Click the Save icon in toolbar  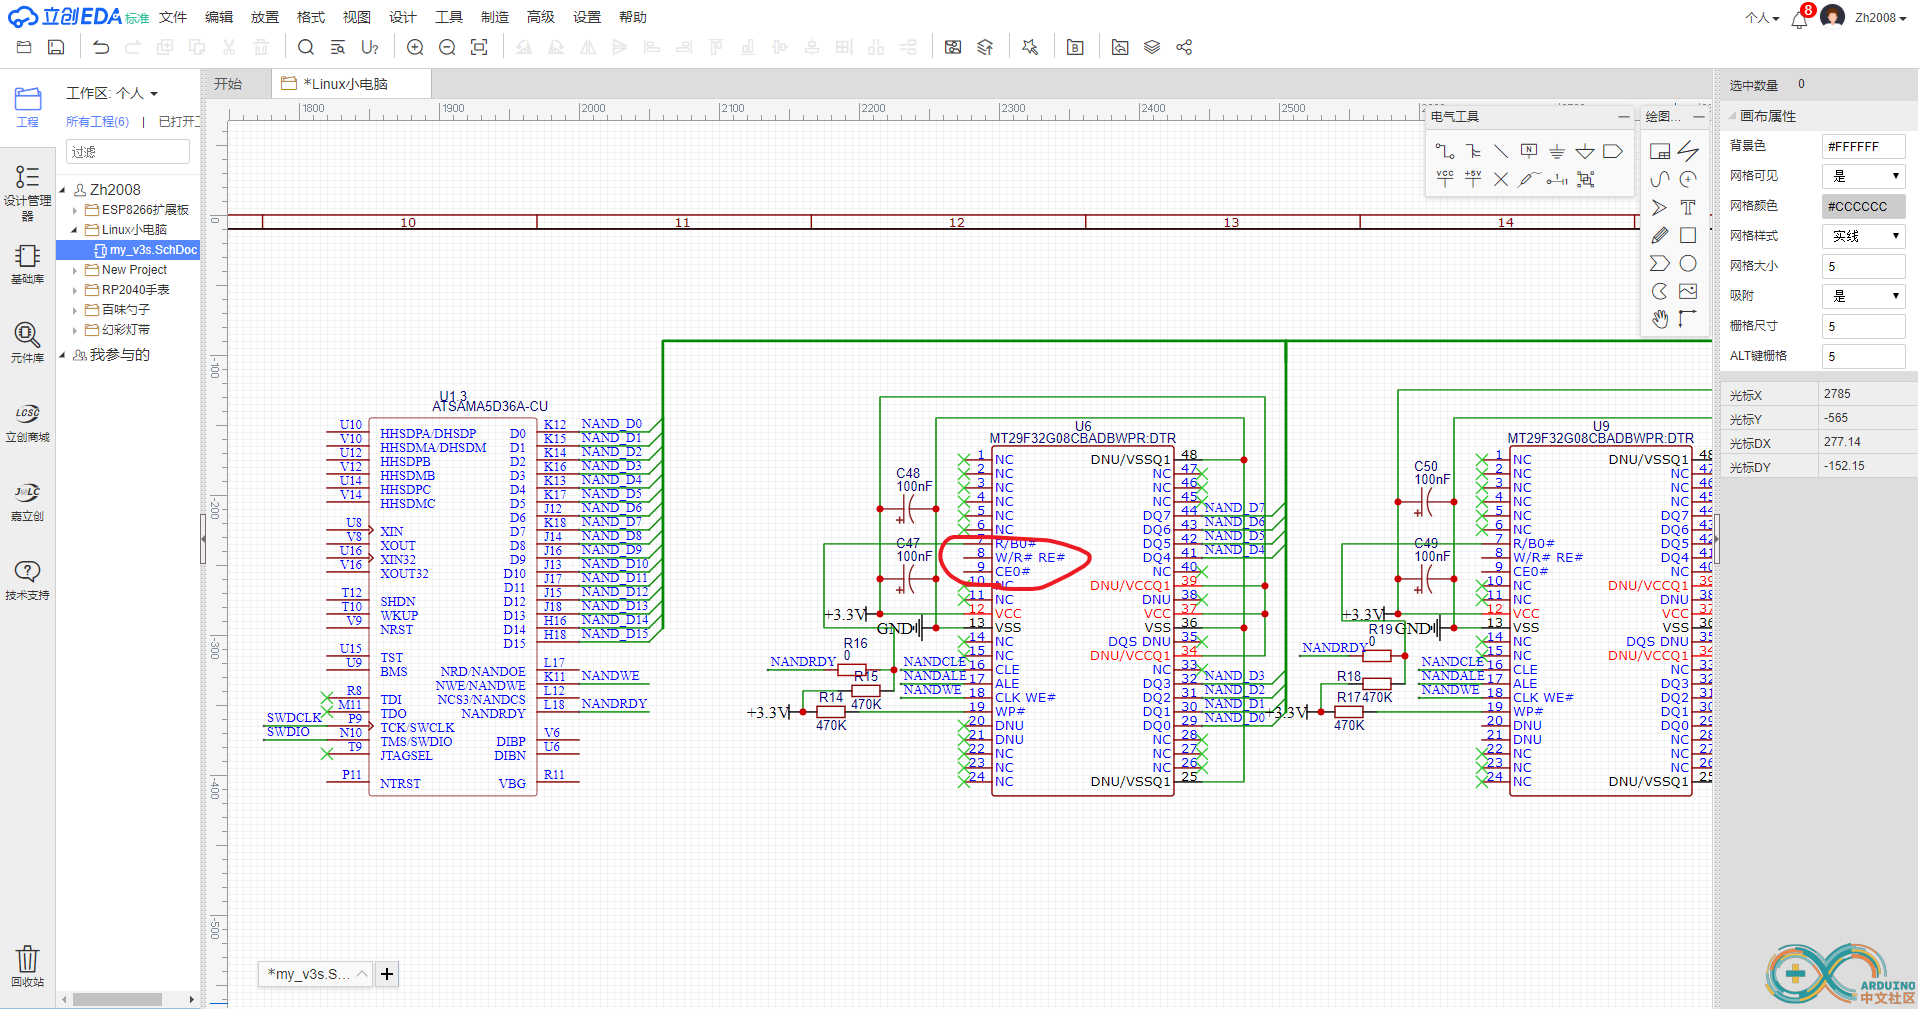pos(57,47)
